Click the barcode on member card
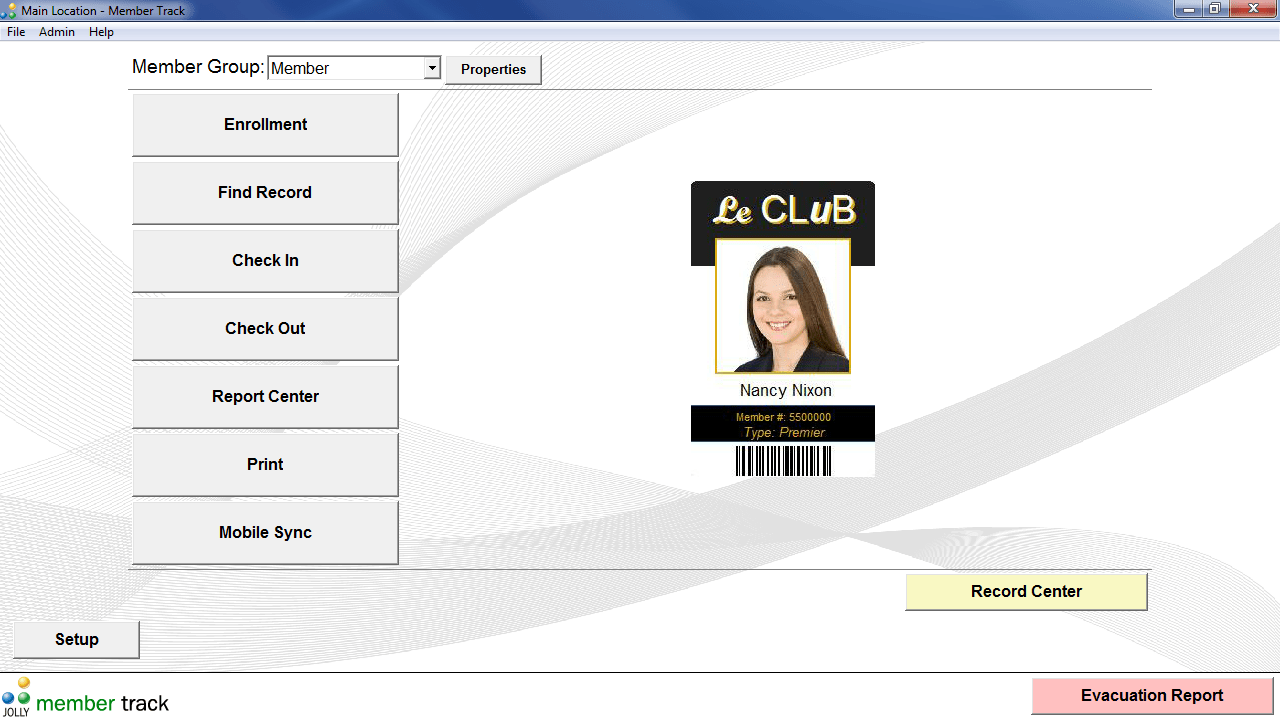Image resolution: width=1280 pixels, height=720 pixels. coord(783,461)
